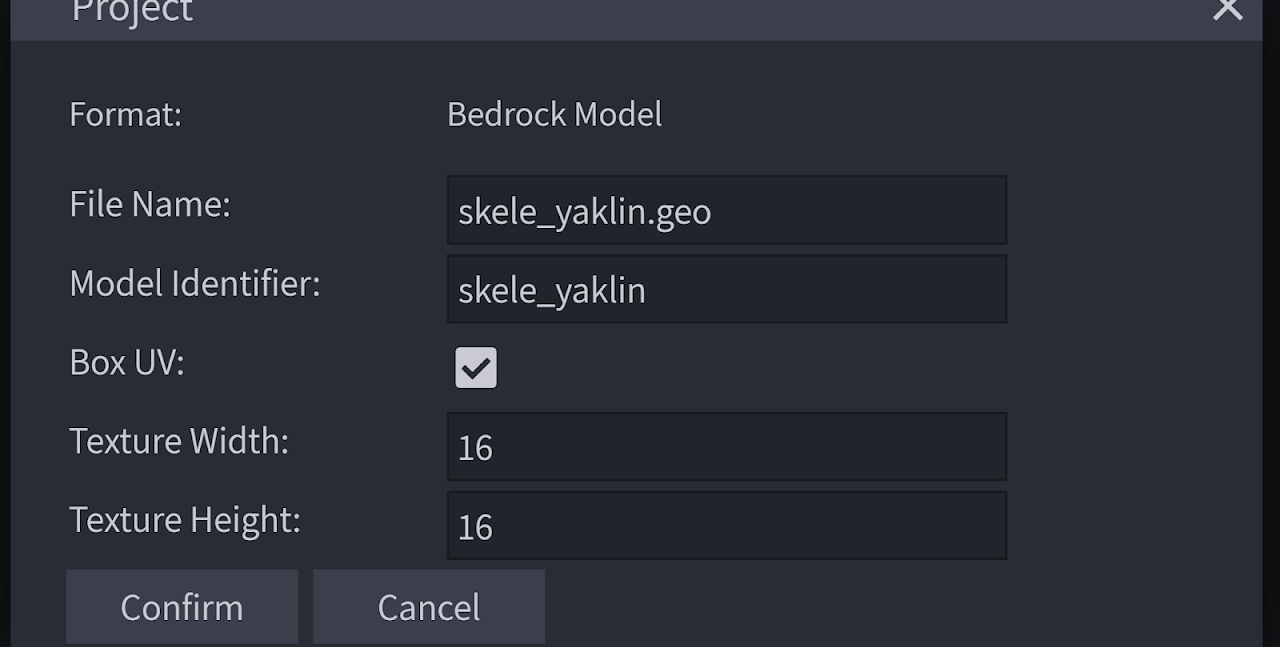The width and height of the screenshot is (1280, 647).
Task: Close the Project dialog with the X icon
Action: pos(1227,10)
